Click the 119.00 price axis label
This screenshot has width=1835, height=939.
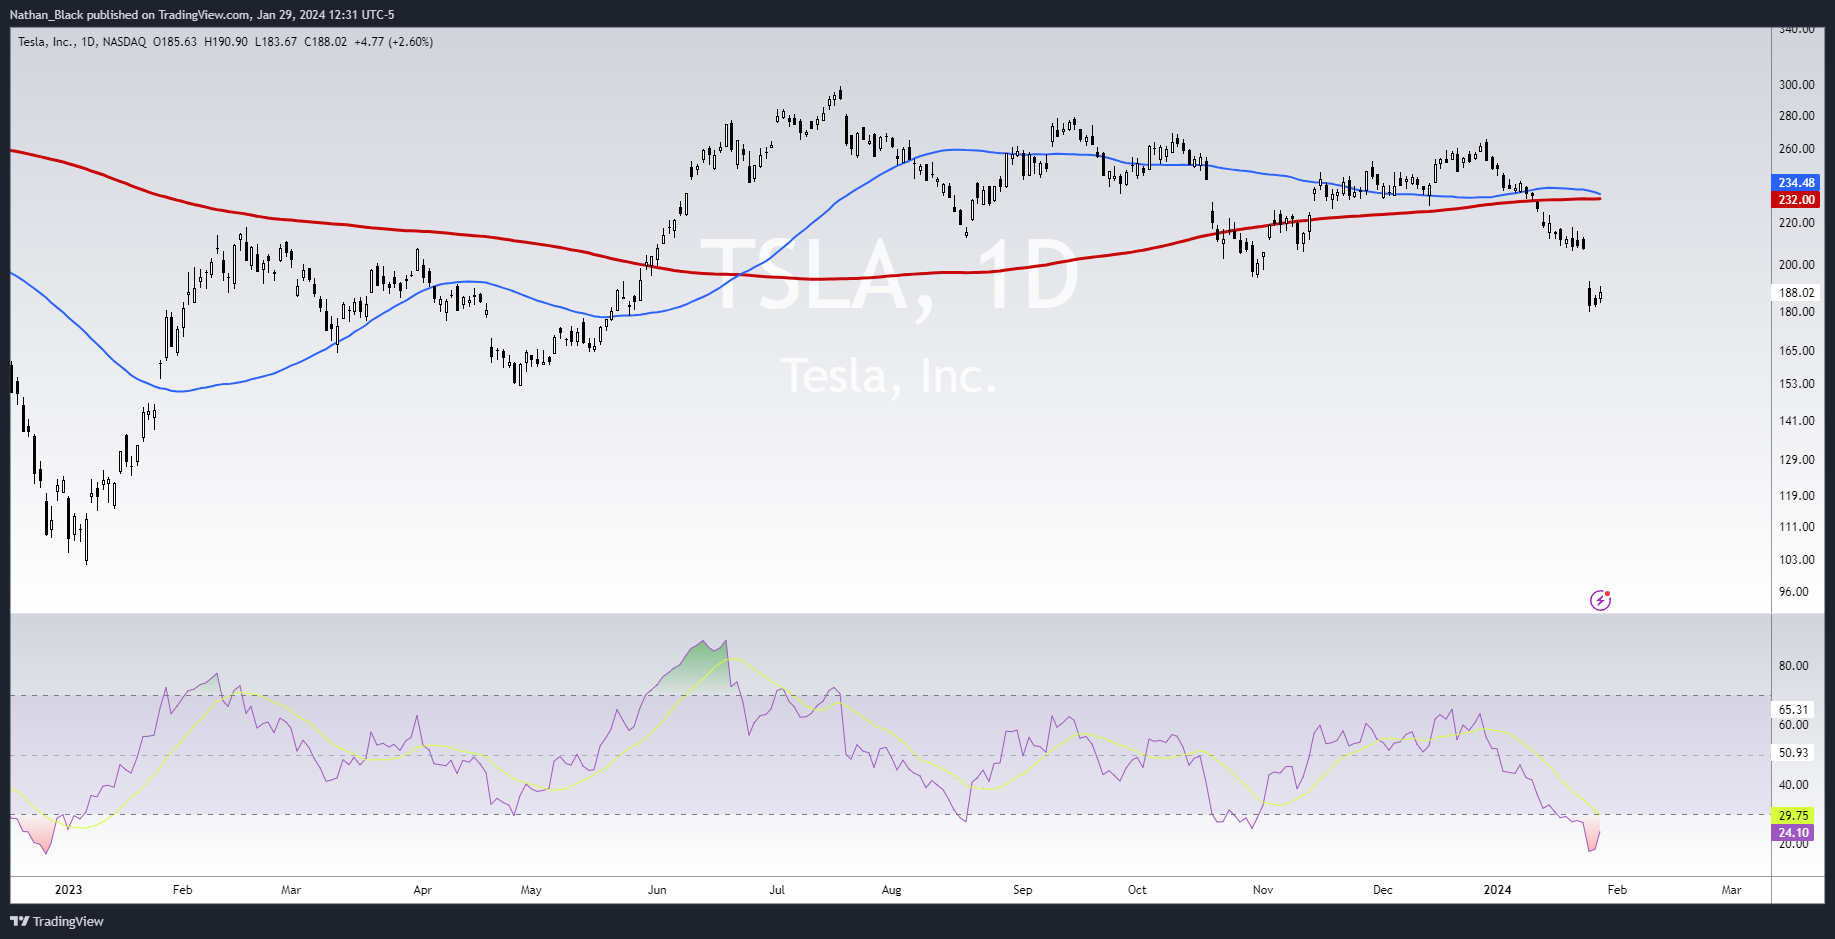click(x=1796, y=496)
